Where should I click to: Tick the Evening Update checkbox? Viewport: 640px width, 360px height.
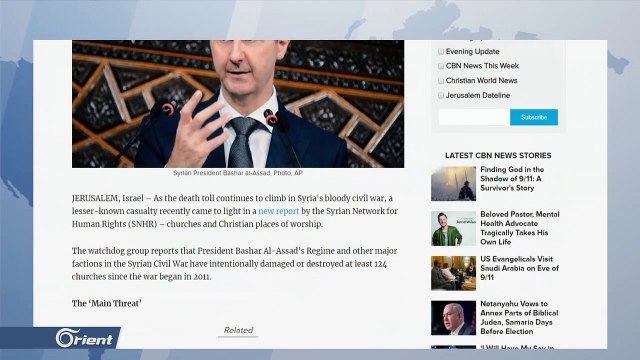(x=441, y=51)
